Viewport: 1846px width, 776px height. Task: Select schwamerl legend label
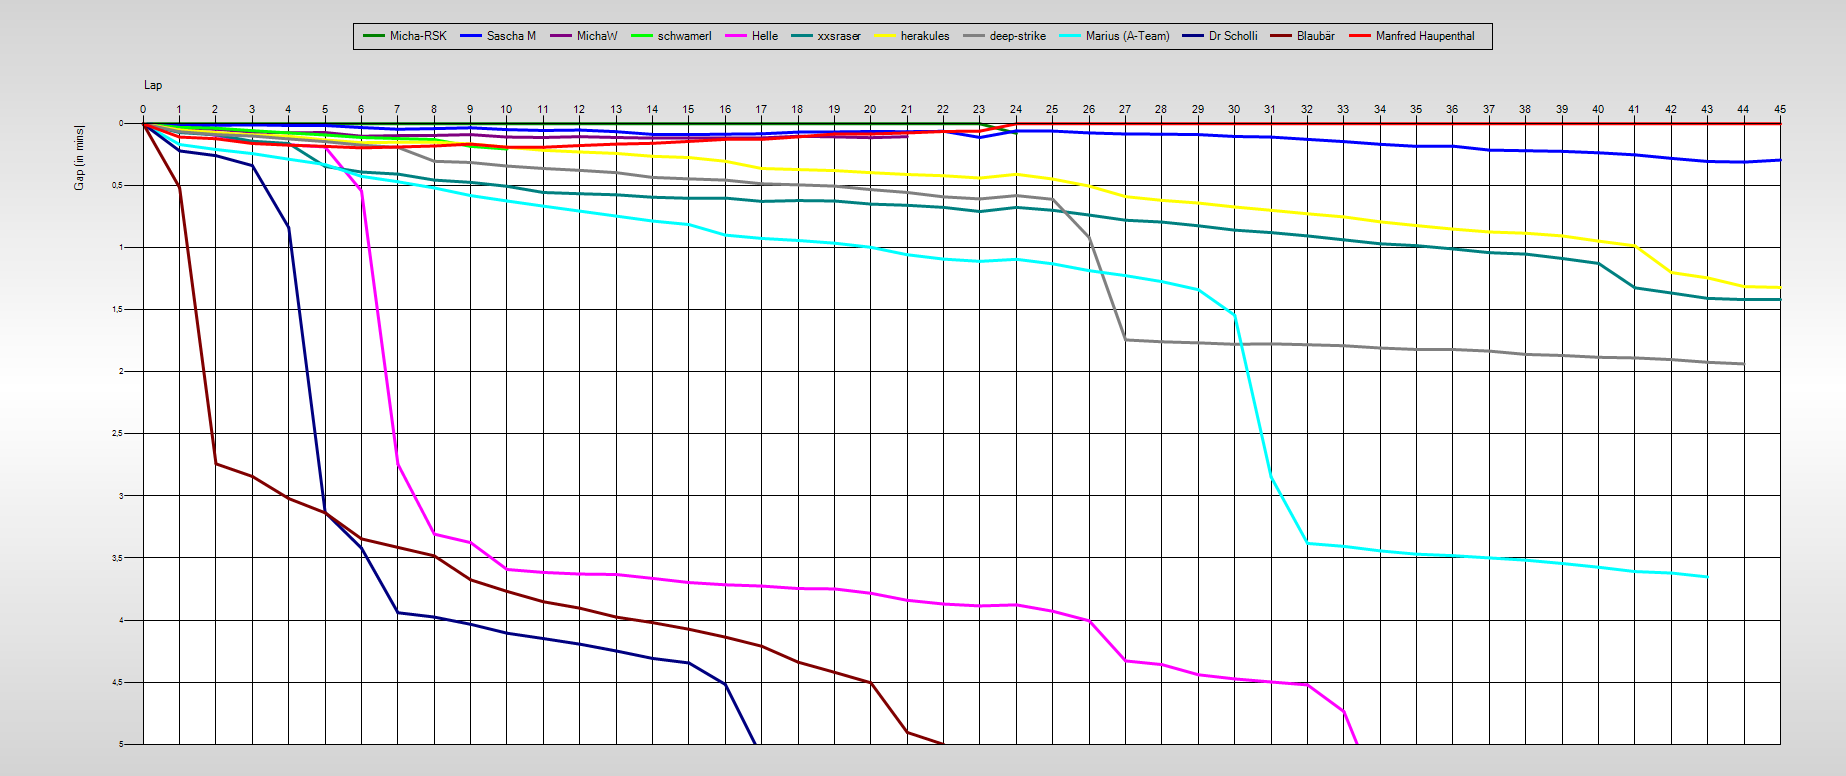click(x=684, y=36)
